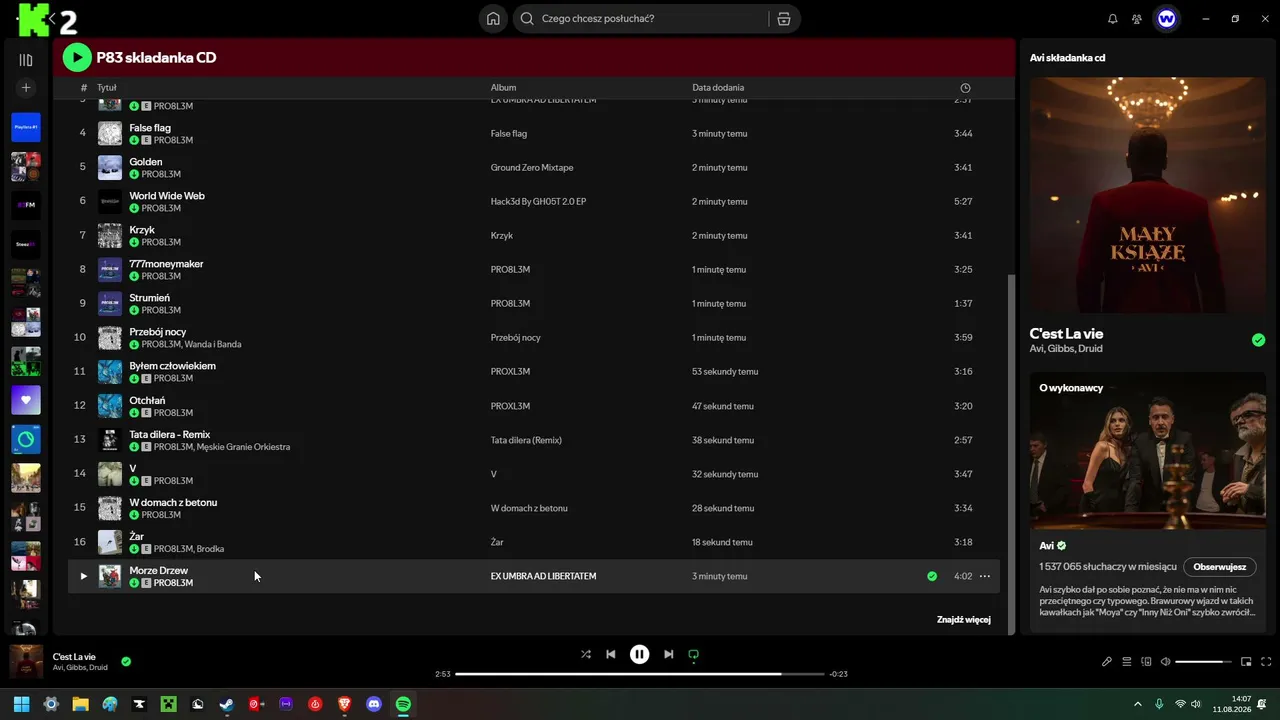Open now playing bar album thumbnail
Viewport: 1280px width, 720px height.
click(26, 661)
